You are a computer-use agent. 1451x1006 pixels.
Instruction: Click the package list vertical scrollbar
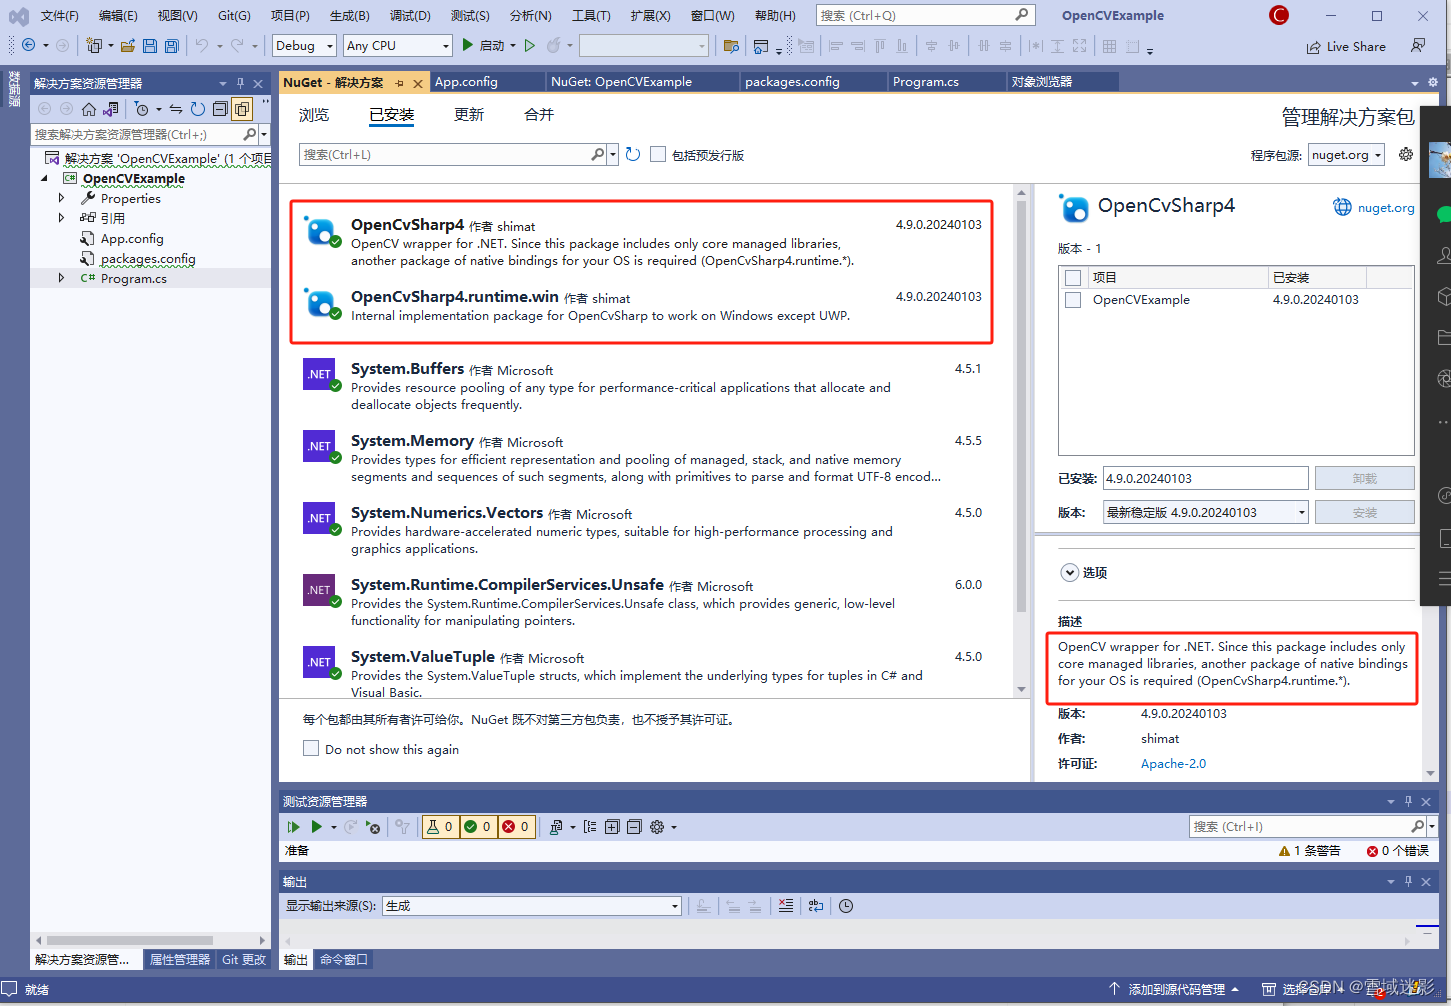pos(1021,405)
